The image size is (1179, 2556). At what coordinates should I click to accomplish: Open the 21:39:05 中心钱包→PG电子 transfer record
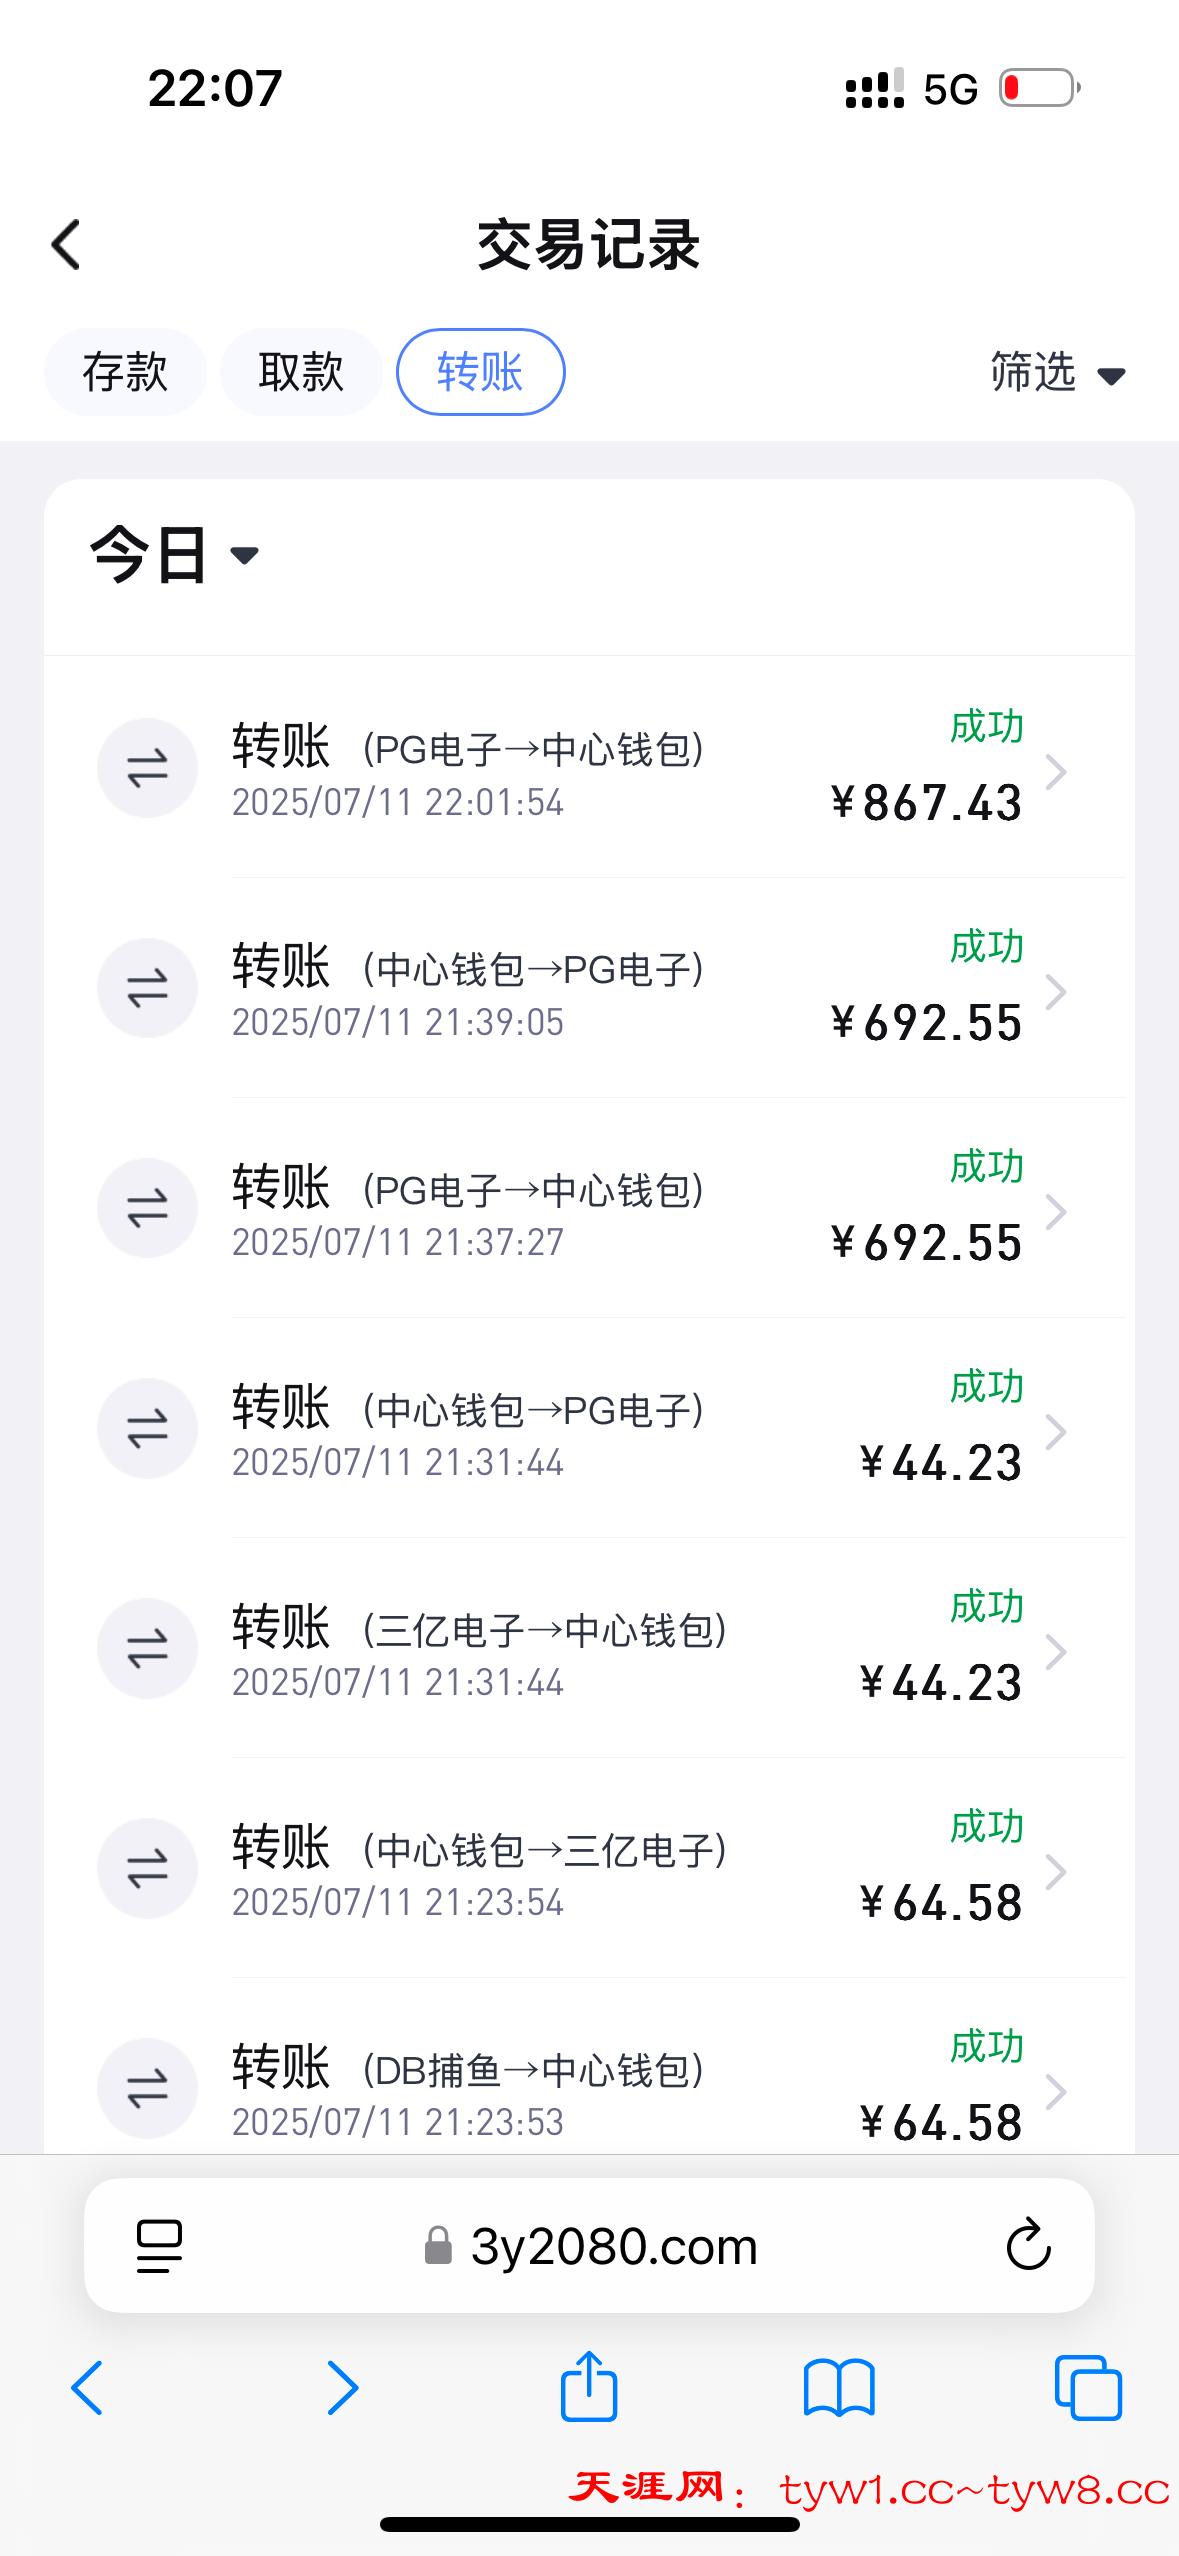tap(580, 990)
